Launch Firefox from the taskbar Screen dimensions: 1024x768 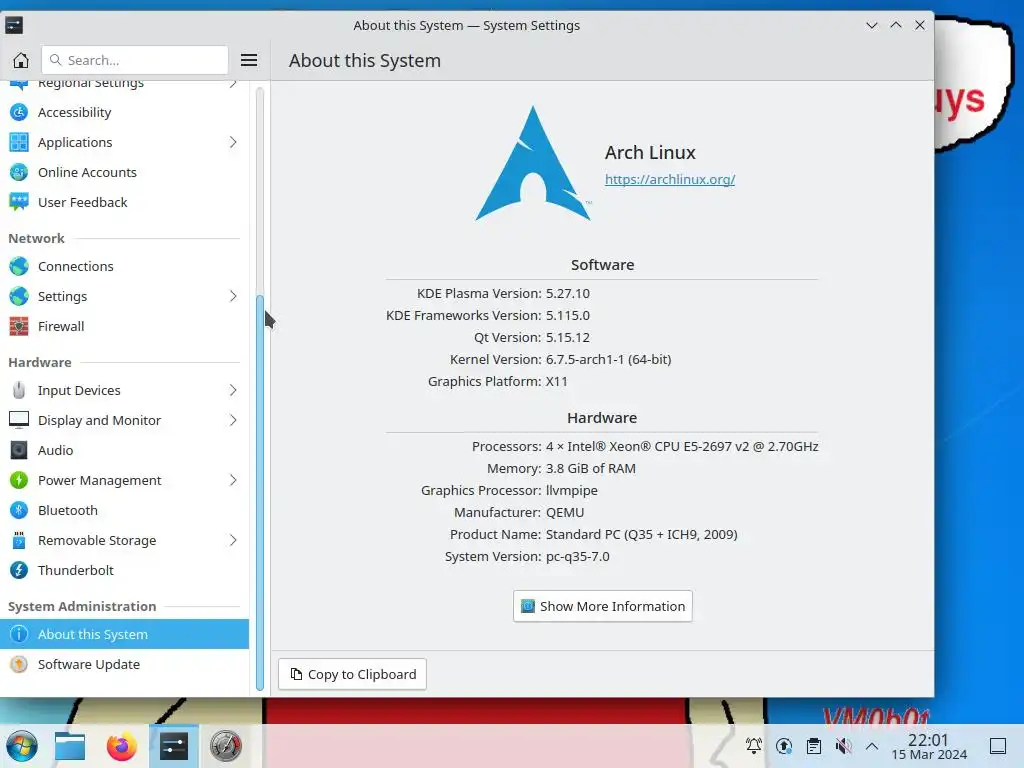[121, 746]
